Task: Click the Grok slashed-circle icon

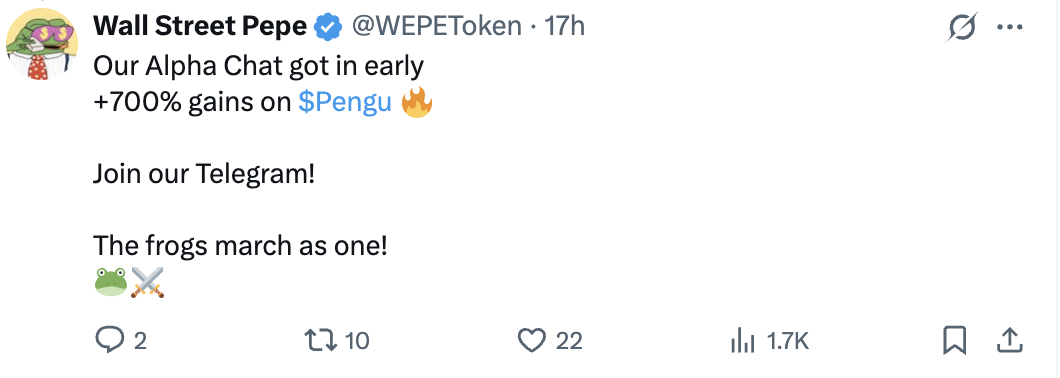Action: point(963,28)
